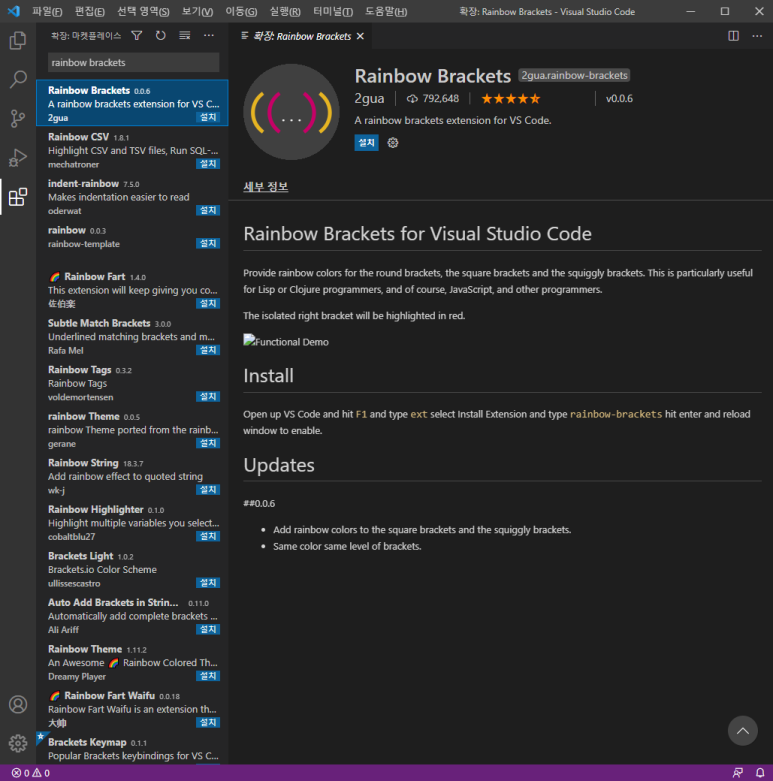Open errors and warnings status indicator
Image resolution: width=773 pixels, height=781 pixels.
pyautogui.click(x=30, y=773)
